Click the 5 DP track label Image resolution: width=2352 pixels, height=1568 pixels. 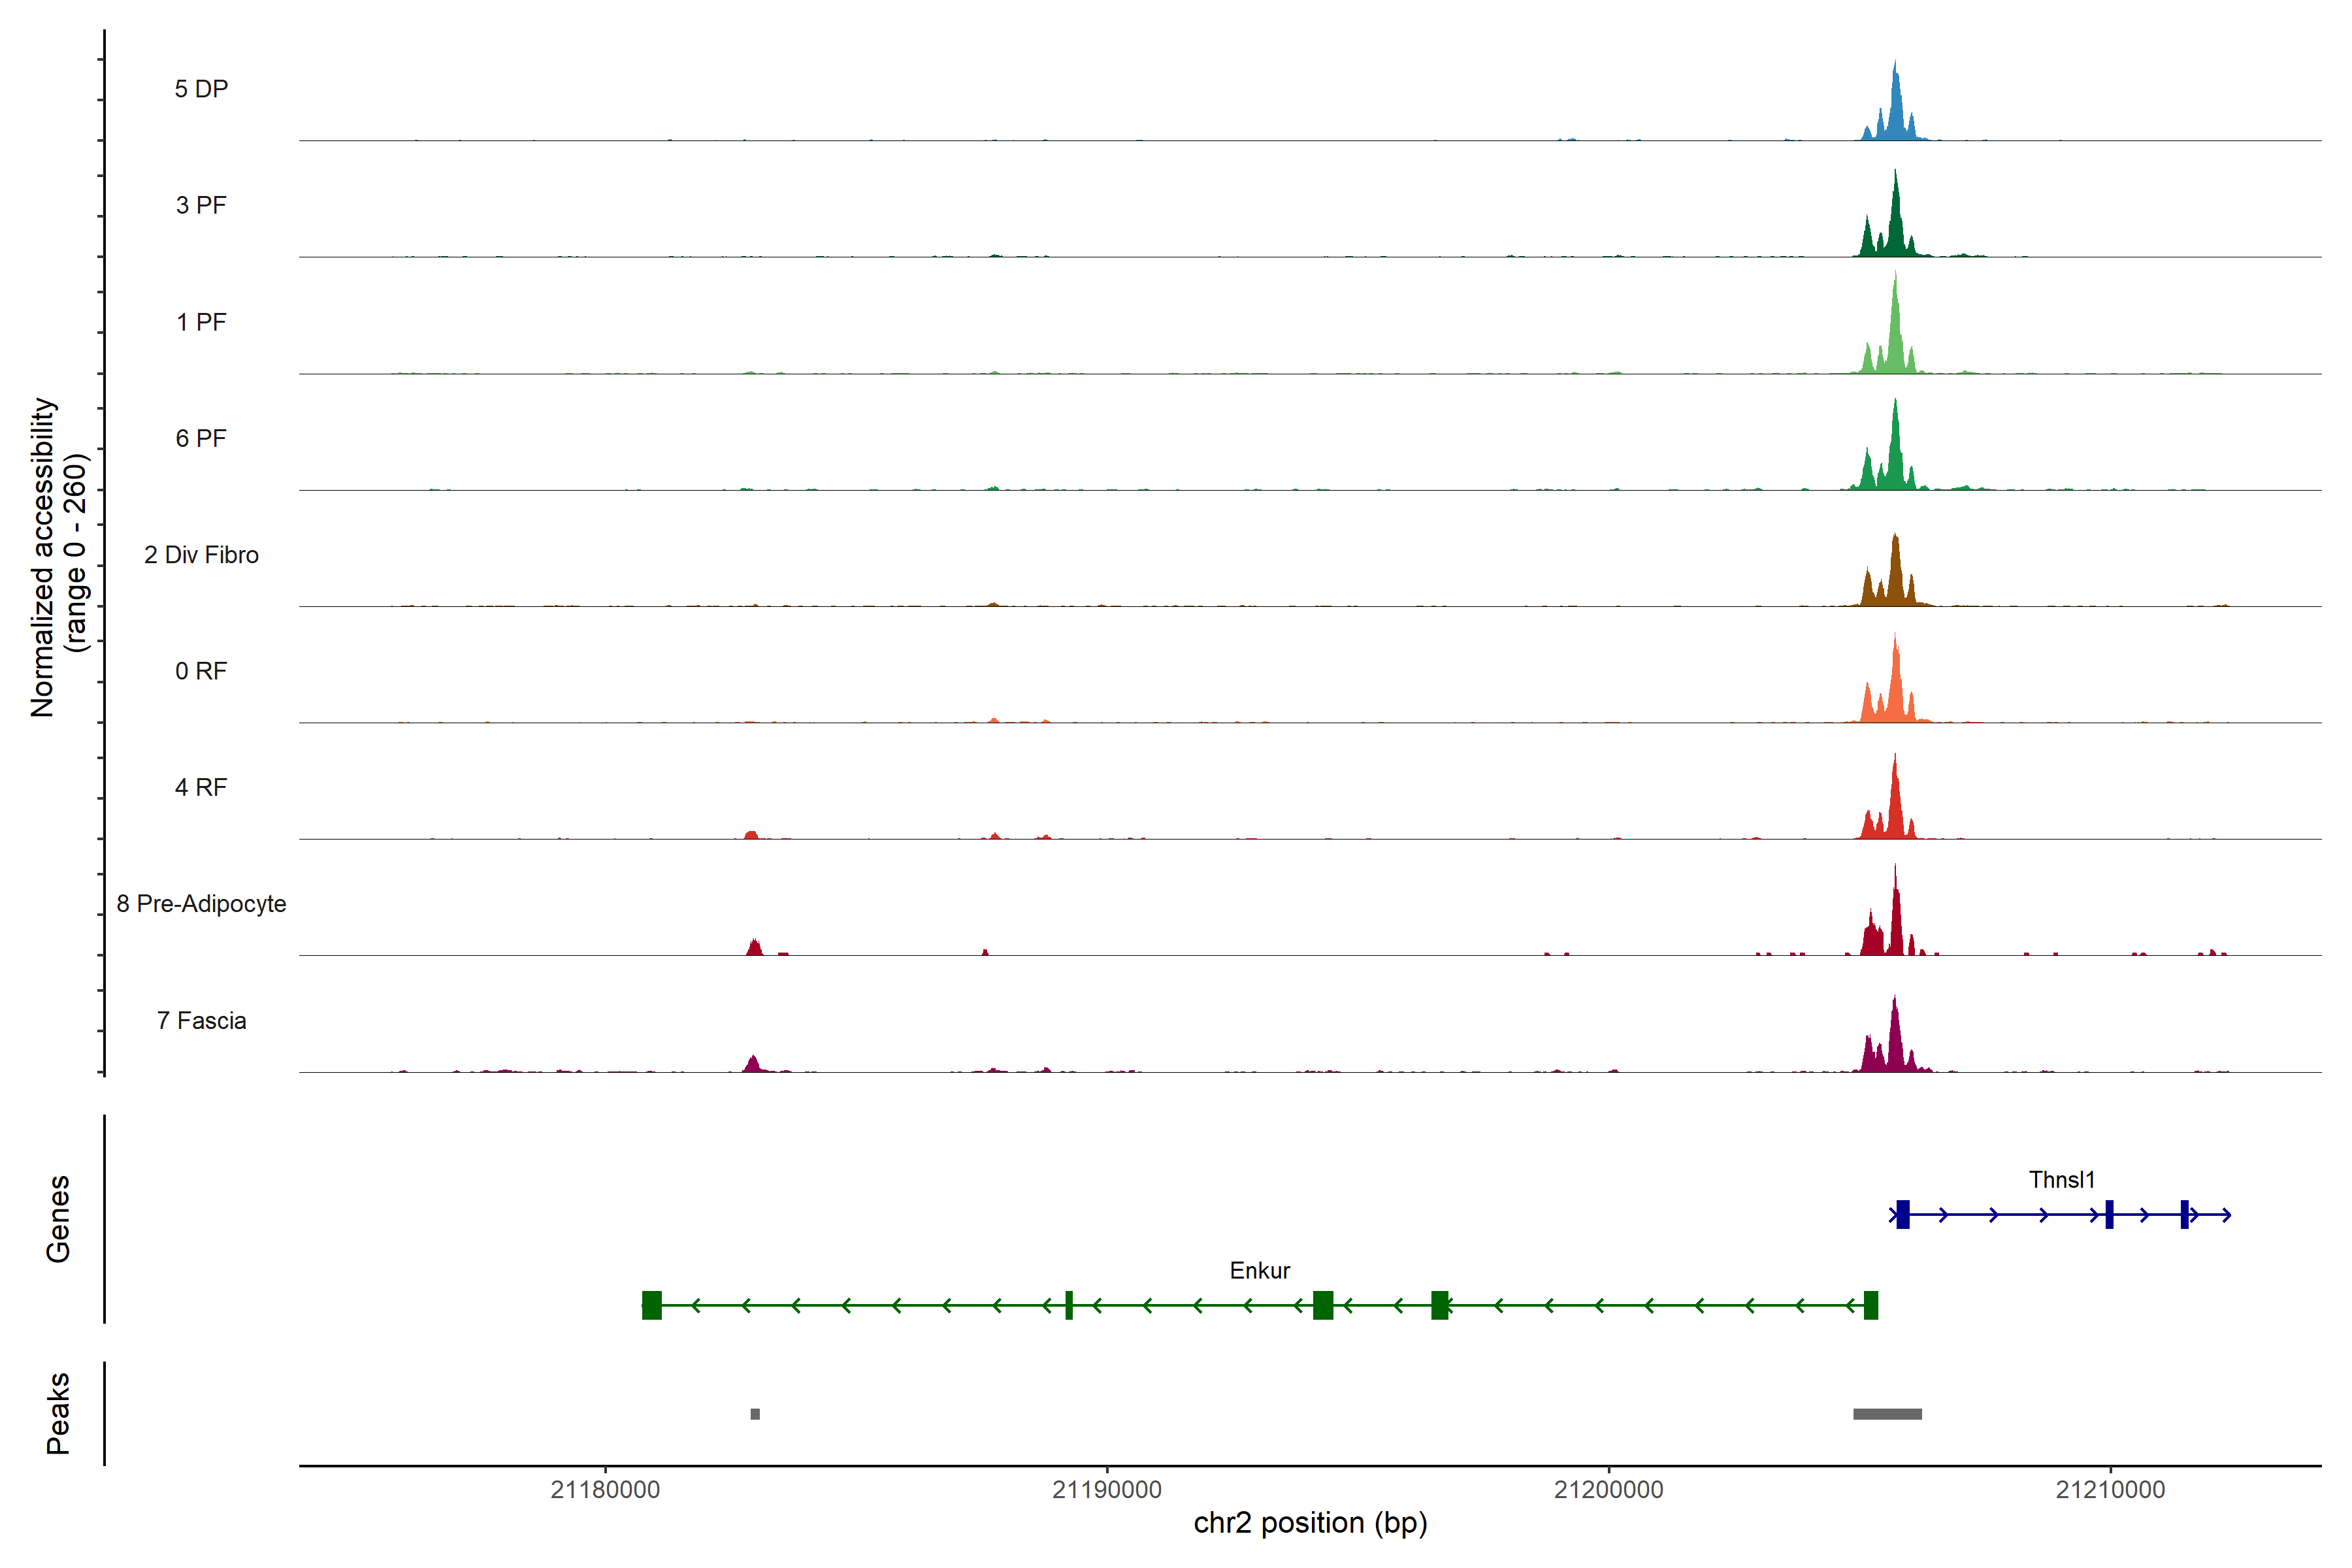[201, 89]
